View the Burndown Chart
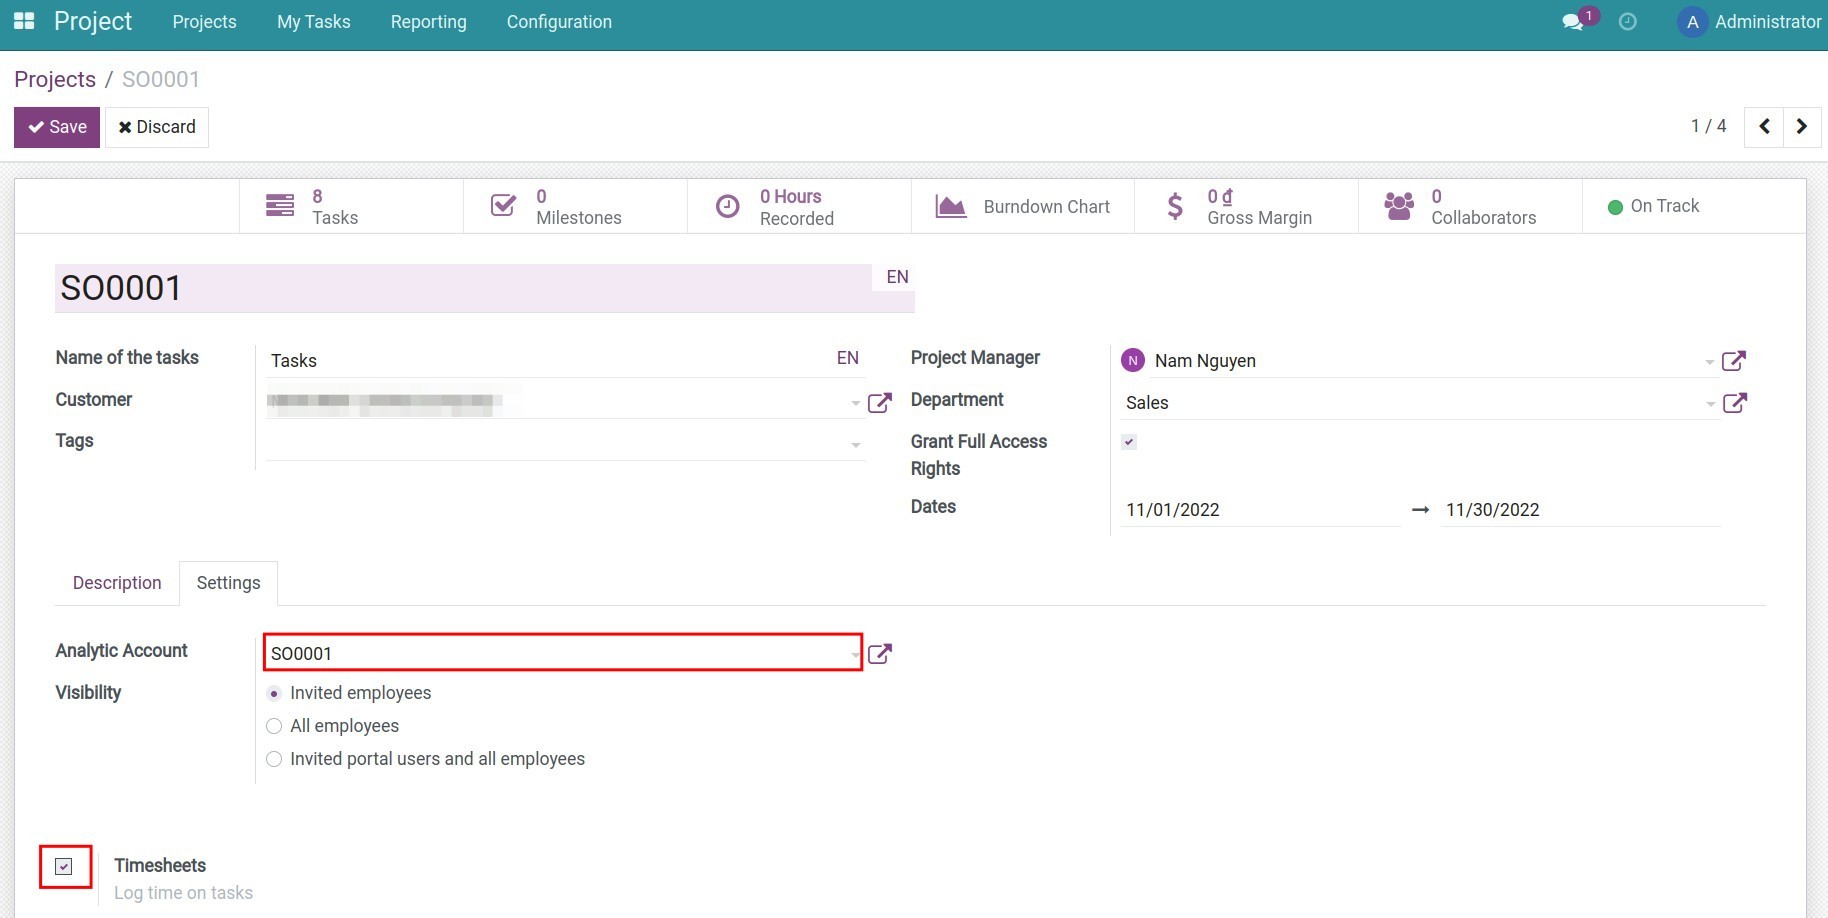Image resolution: width=1828 pixels, height=918 pixels. [1023, 206]
